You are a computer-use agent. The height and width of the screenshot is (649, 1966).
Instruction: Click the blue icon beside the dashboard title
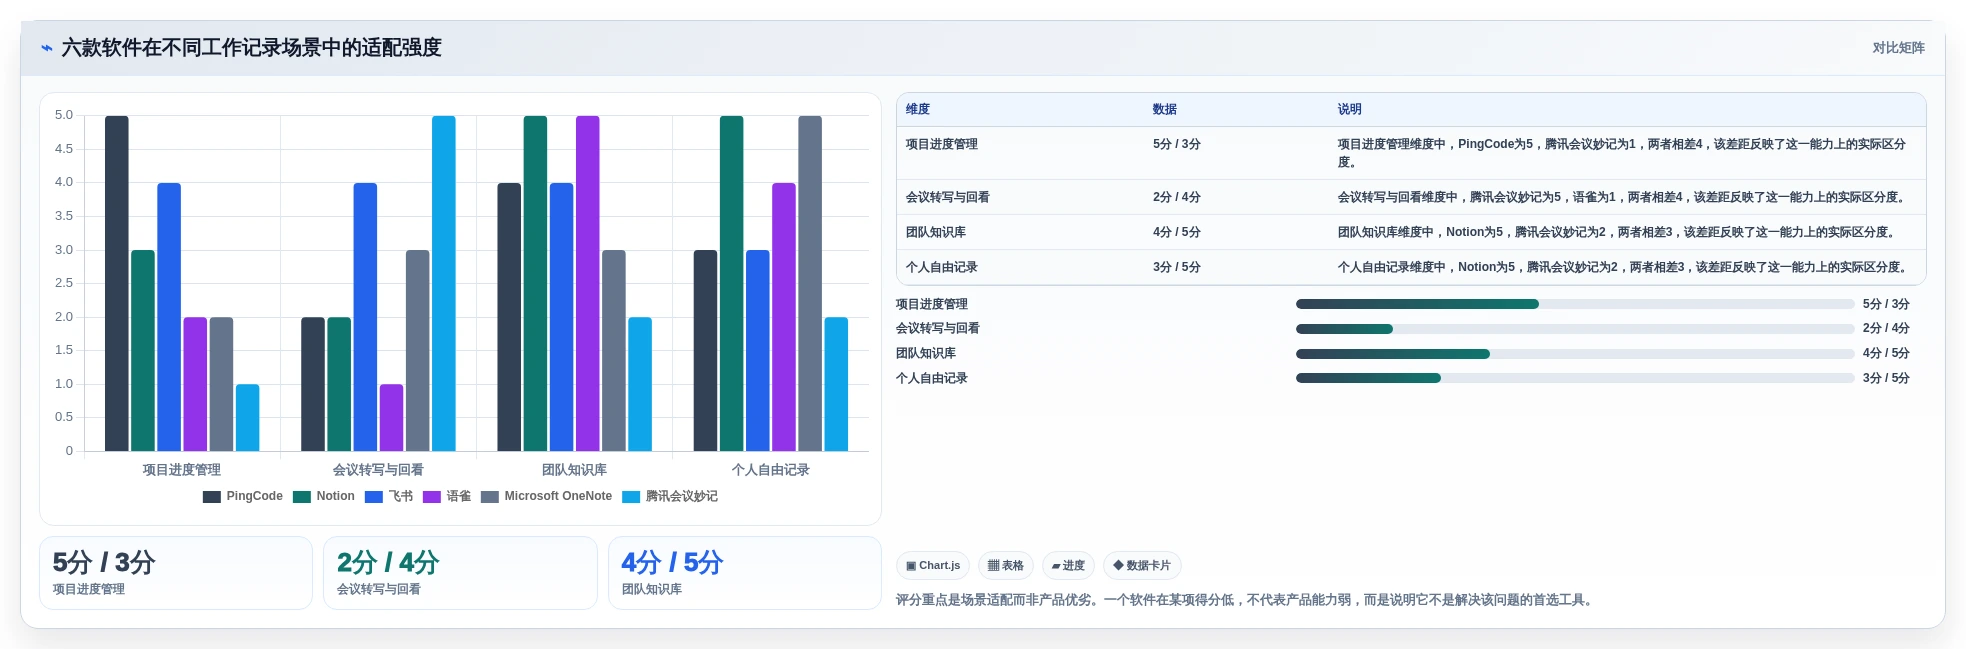click(46, 48)
